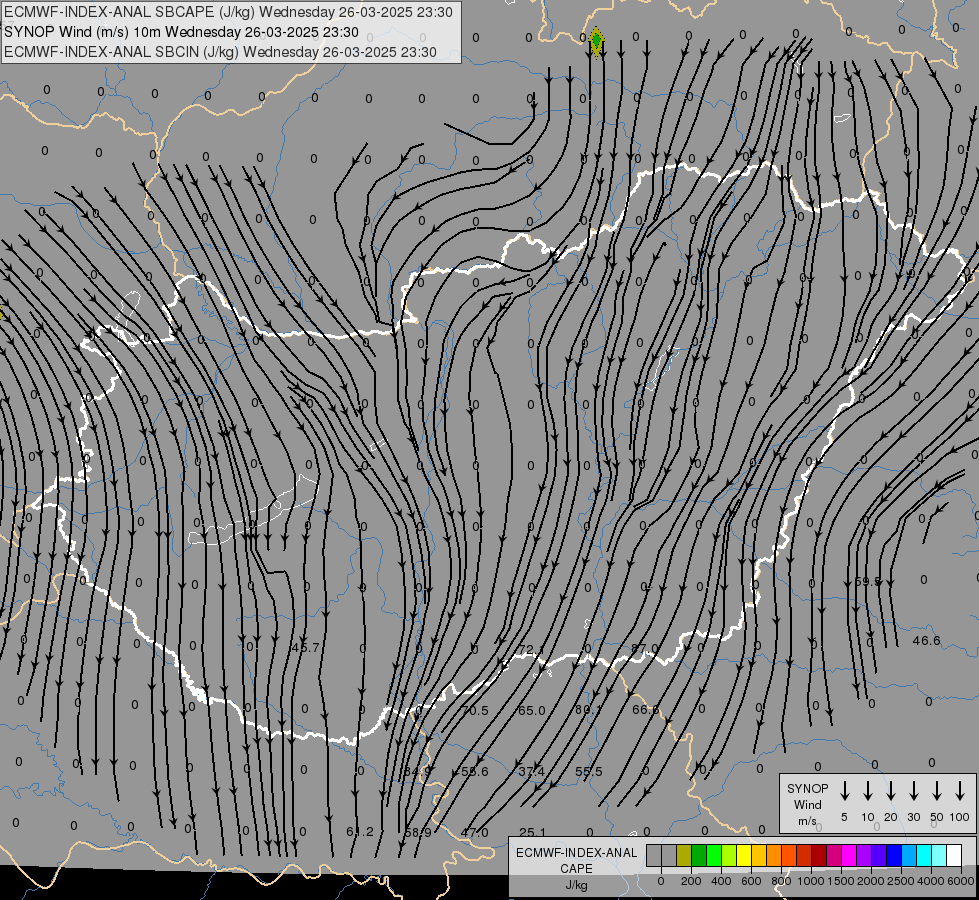This screenshot has width=979, height=900.
Task: Click the 55.5 value on the map
Action: click(589, 771)
